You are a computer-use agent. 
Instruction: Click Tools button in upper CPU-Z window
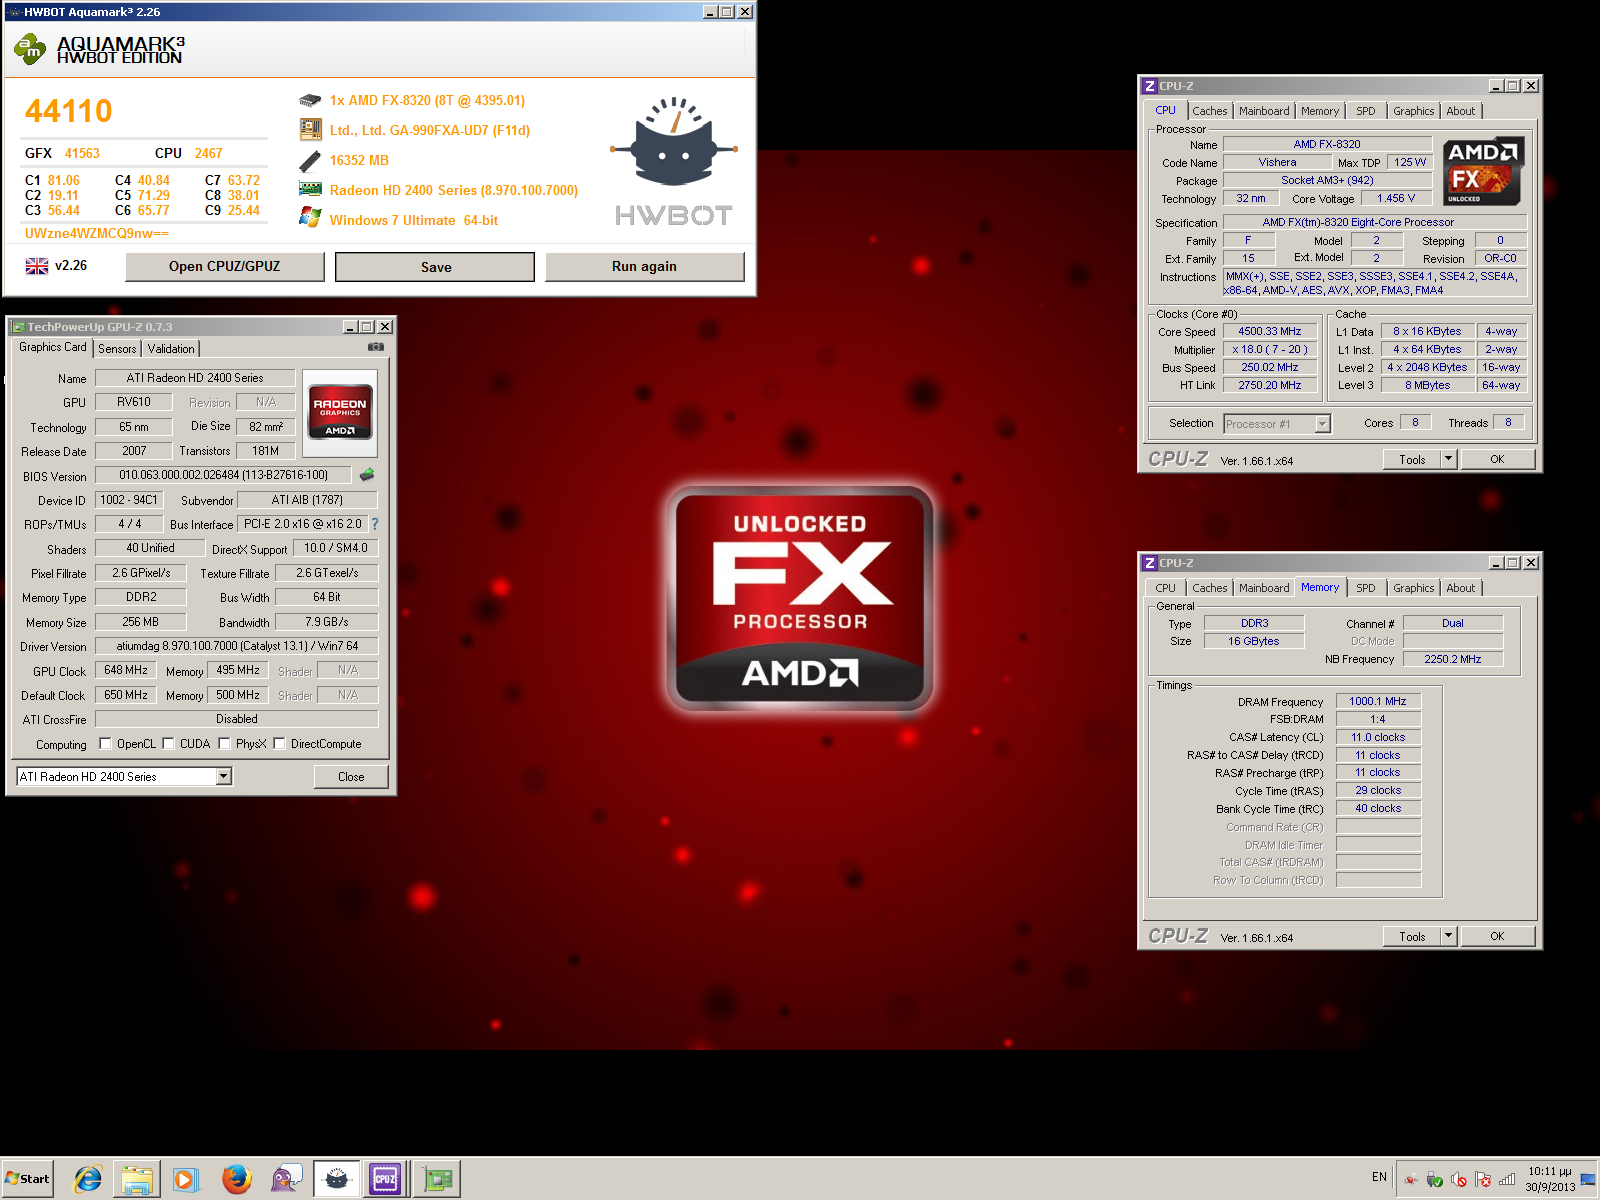[x=1412, y=459]
